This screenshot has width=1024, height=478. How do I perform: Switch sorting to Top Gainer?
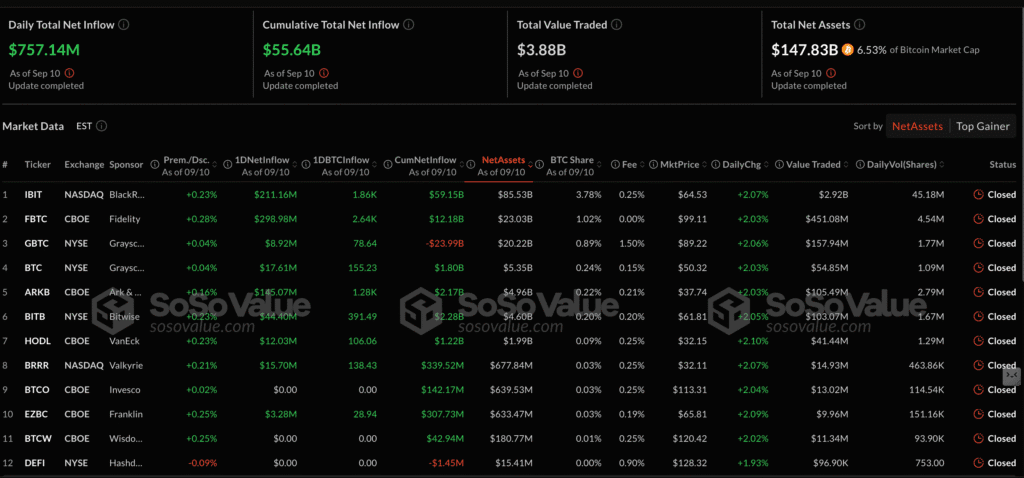(x=982, y=127)
